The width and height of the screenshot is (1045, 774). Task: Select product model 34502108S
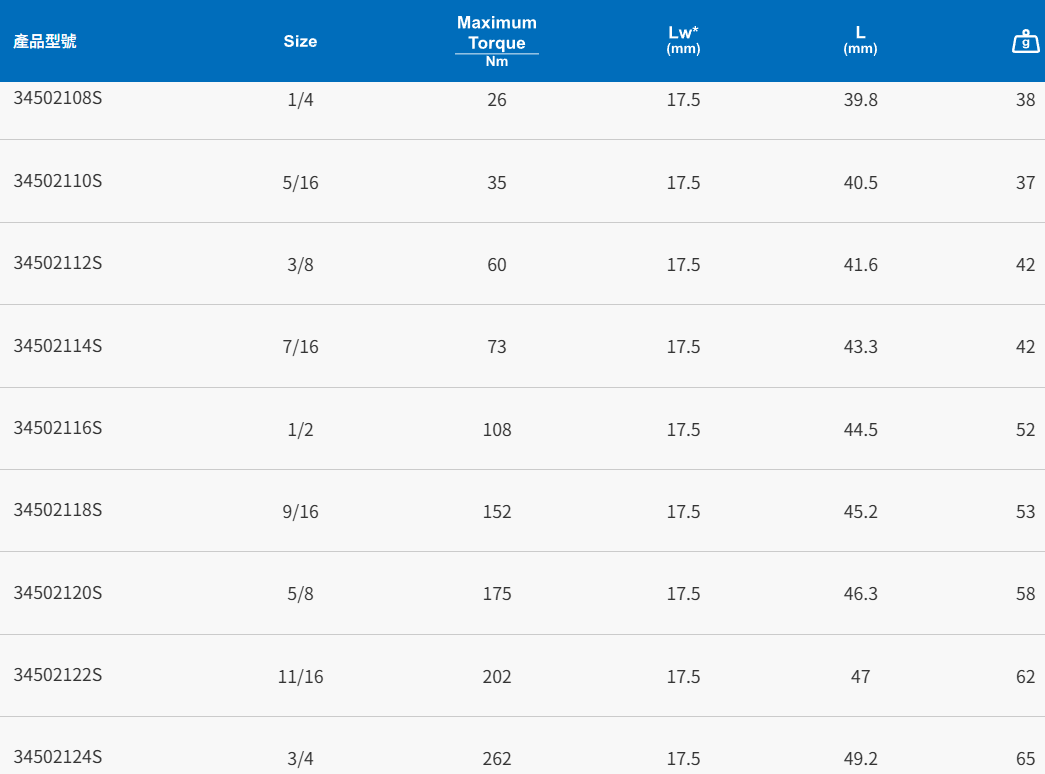click(x=58, y=98)
